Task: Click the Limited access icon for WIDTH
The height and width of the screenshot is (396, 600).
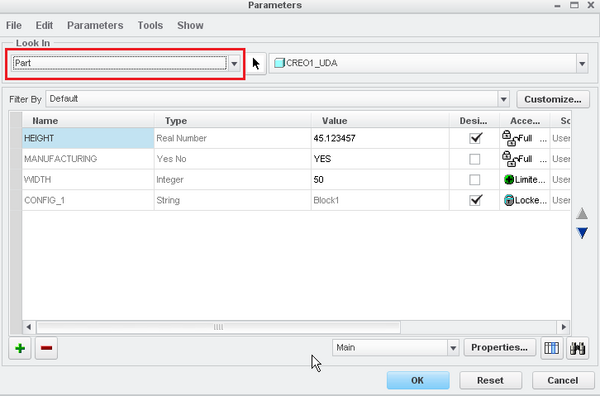Action: coord(509,179)
